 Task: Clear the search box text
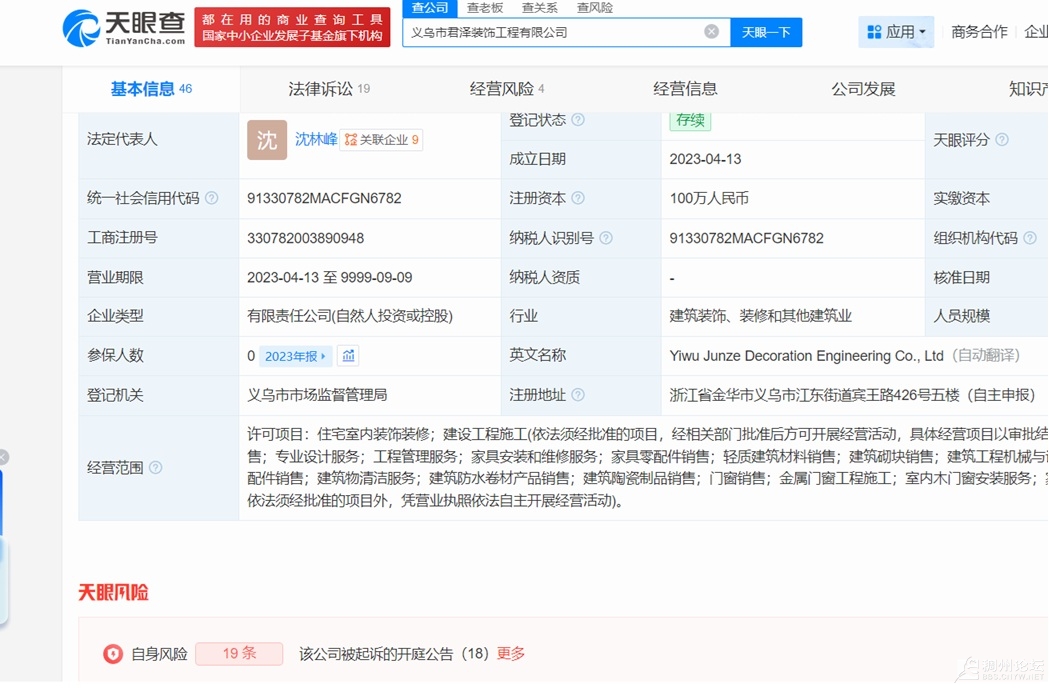click(711, 32)
